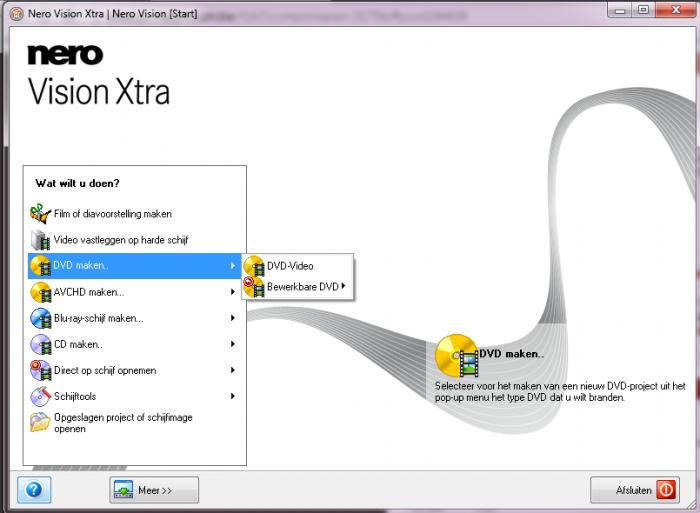Click the Direct op schijf opnemen icon
Screen dimensions: 700x513
[x=41, y=370]
